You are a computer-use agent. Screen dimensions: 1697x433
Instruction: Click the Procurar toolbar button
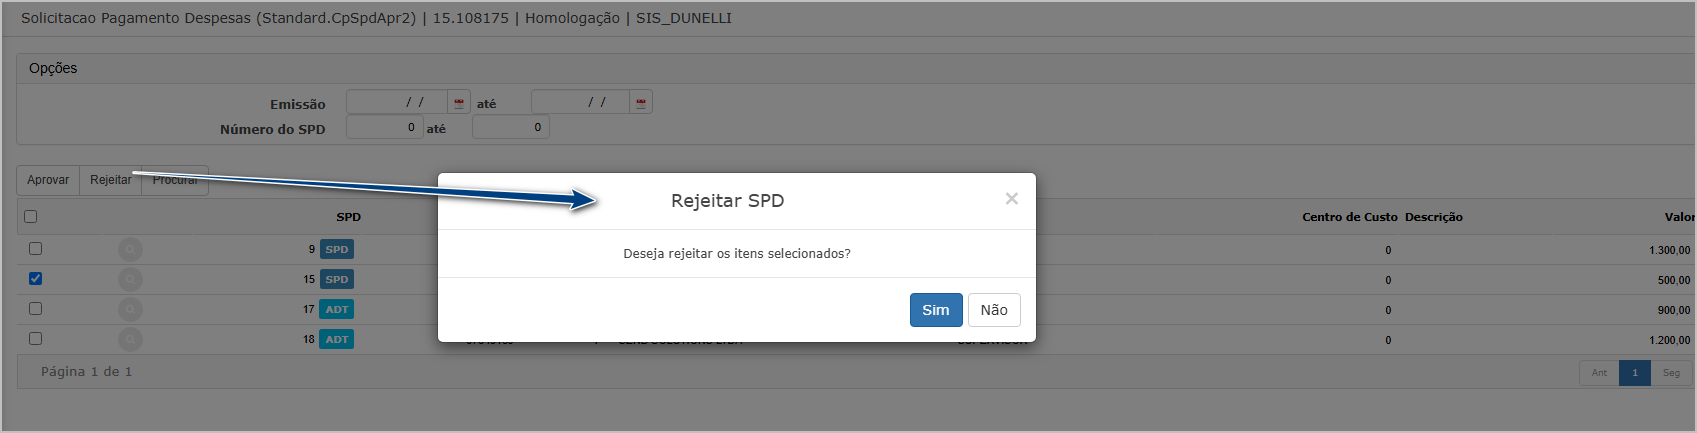tap(175, 180)
